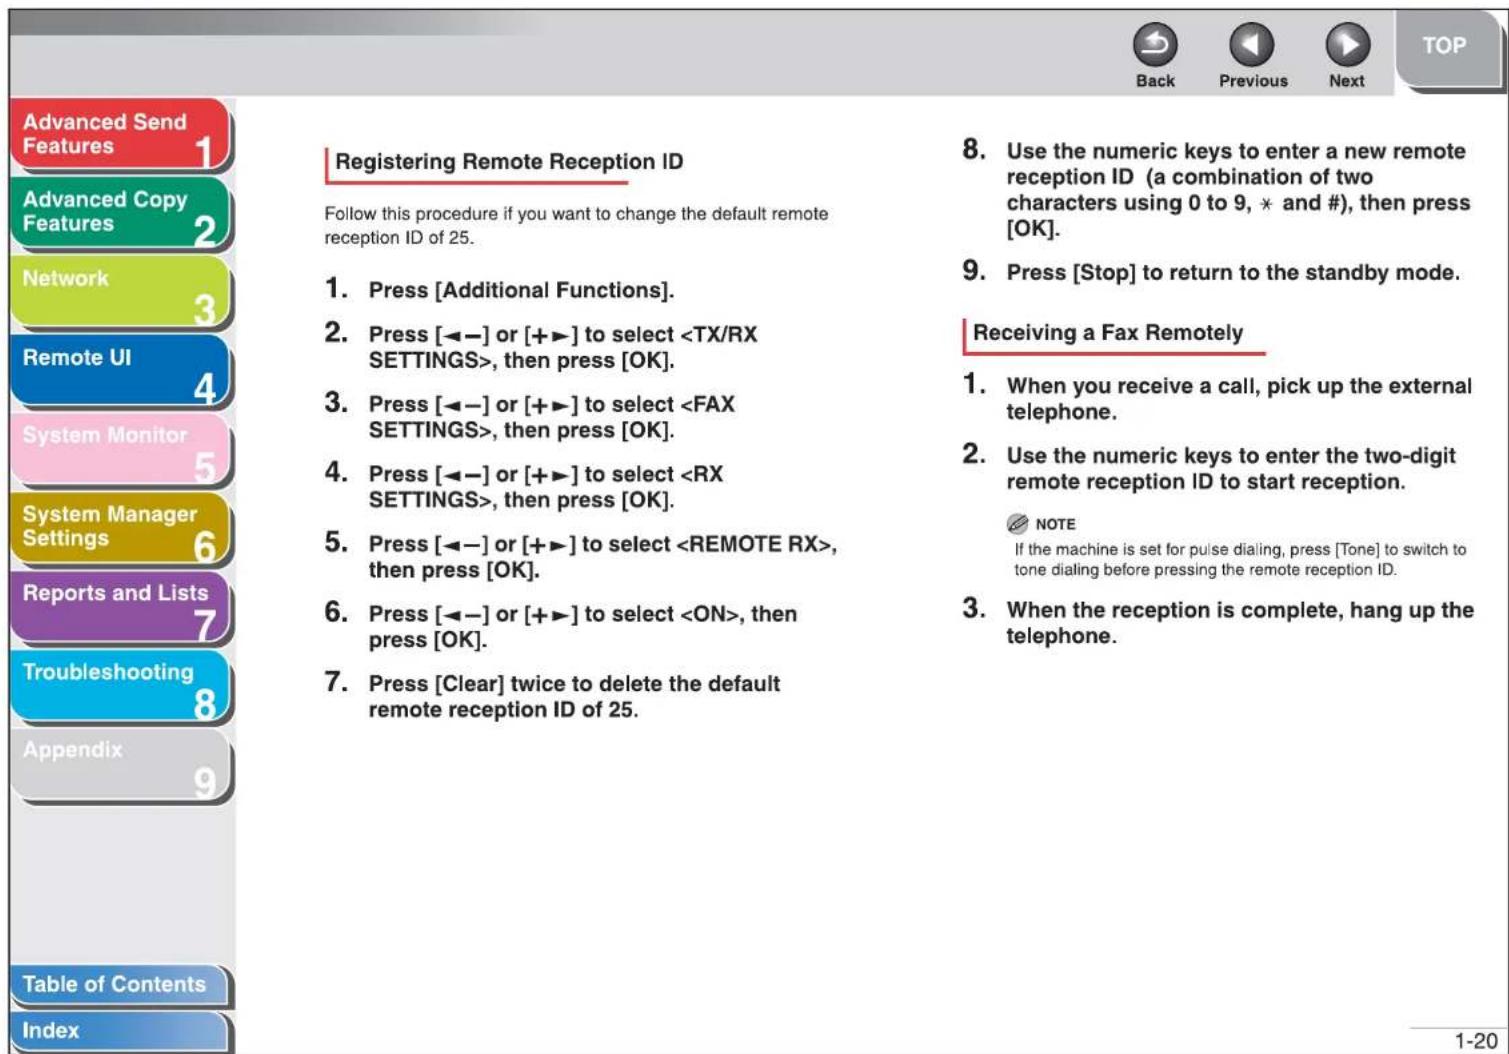Click 'Receiving a Fax Remotely' heading
The height and width of the screenshot is (1054, 1509).
pos(1108,333)
